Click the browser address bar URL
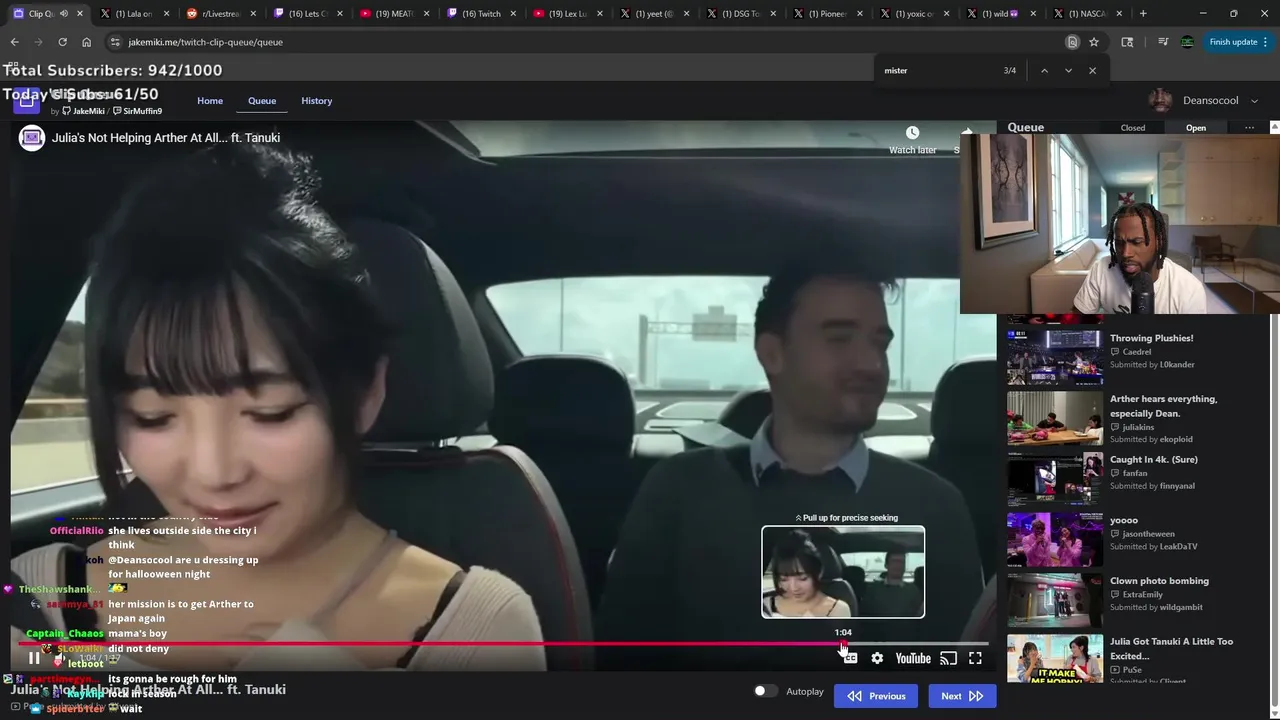 (x=205, y=42)
